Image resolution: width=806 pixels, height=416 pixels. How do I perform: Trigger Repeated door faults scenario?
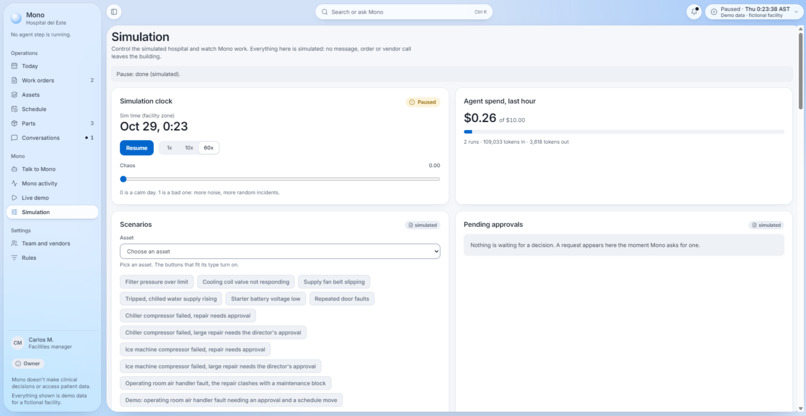342,299
